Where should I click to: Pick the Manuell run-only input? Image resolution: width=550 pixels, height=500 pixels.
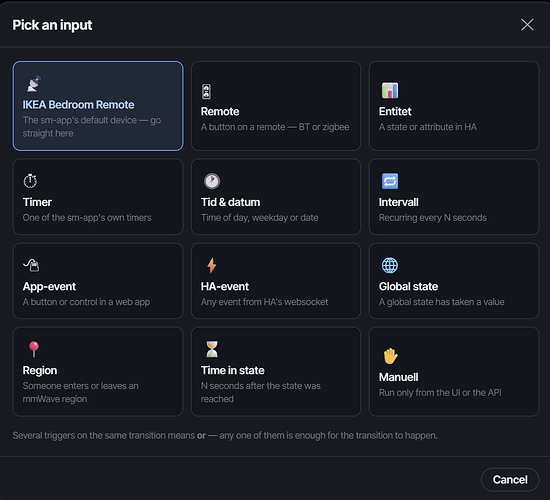[x=454, y=372]
